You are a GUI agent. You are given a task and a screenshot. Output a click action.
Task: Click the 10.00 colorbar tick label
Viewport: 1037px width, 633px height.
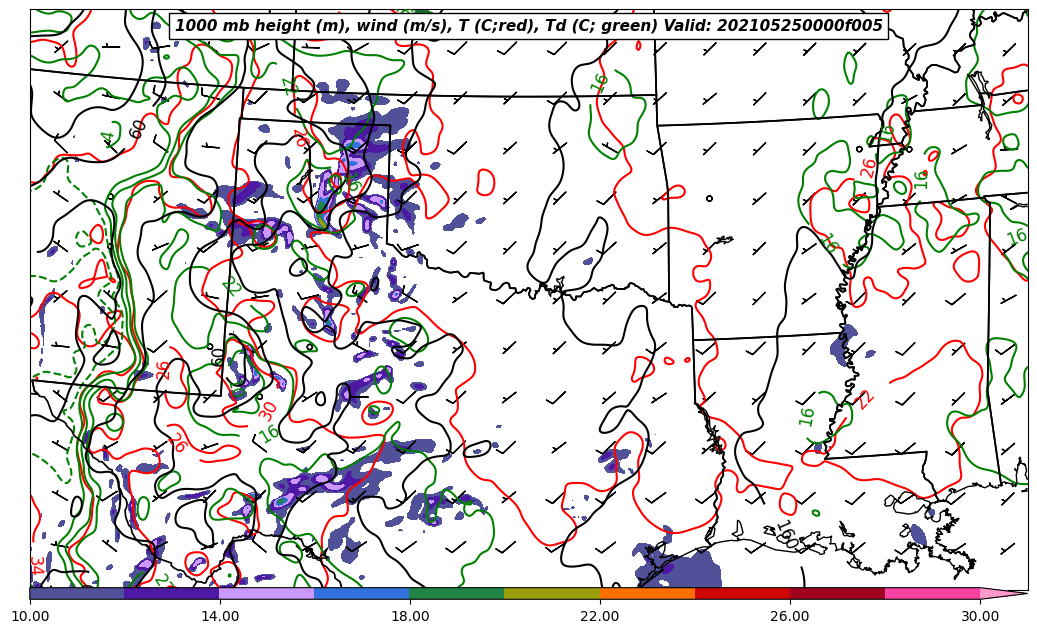coord(30,616)
